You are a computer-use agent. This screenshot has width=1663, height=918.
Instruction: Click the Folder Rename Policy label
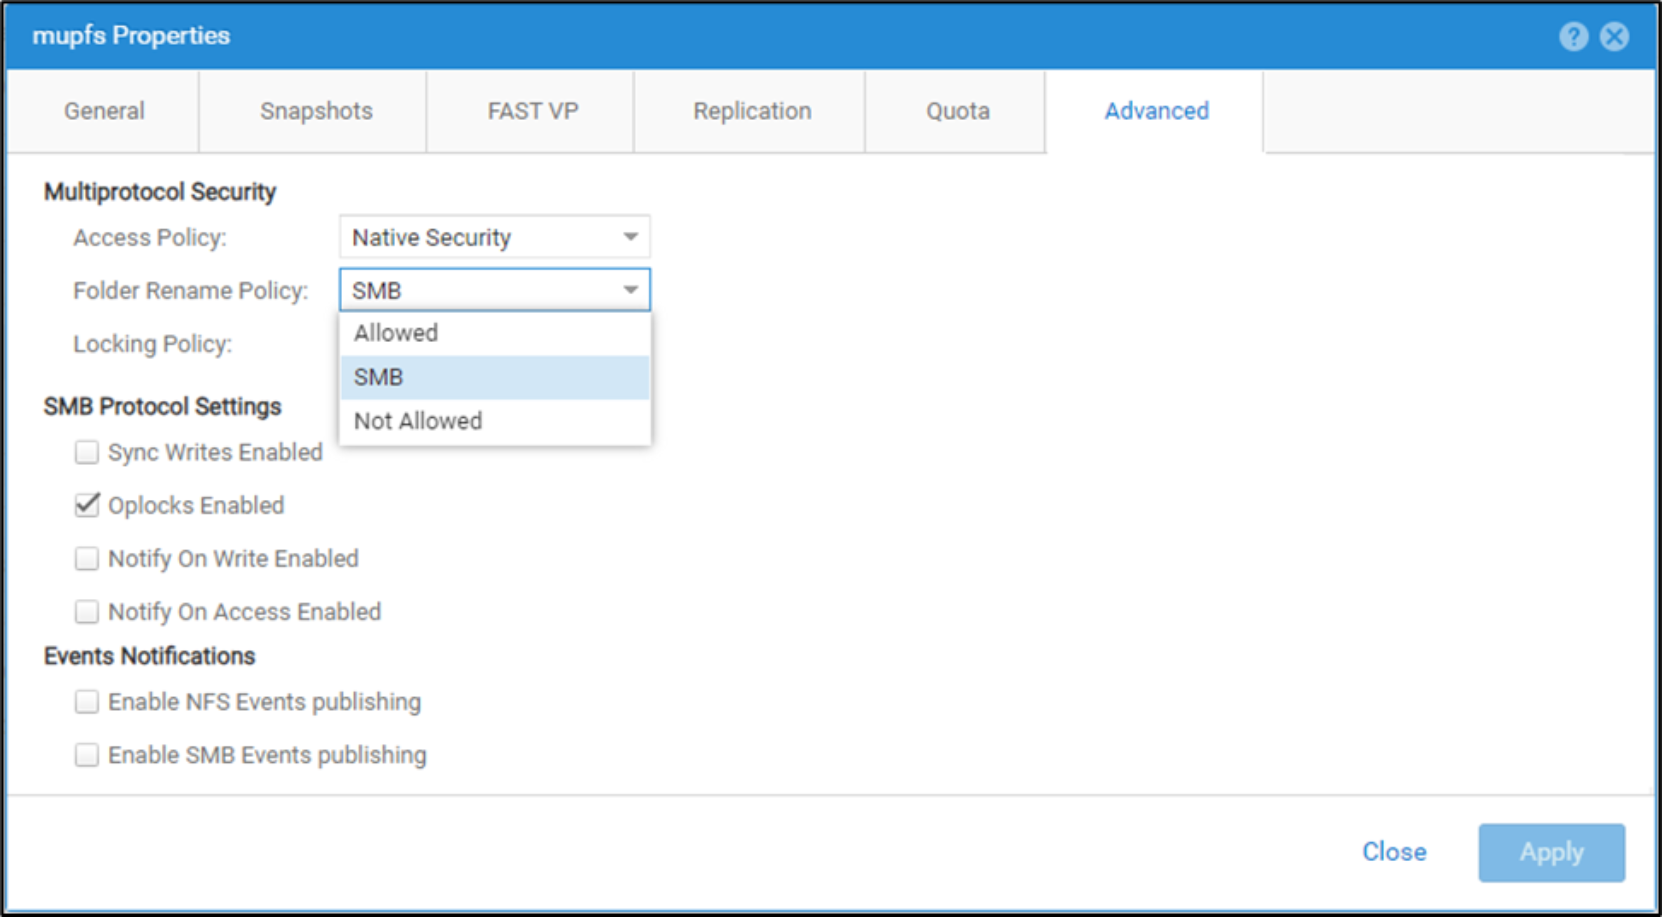click(190, 291)
